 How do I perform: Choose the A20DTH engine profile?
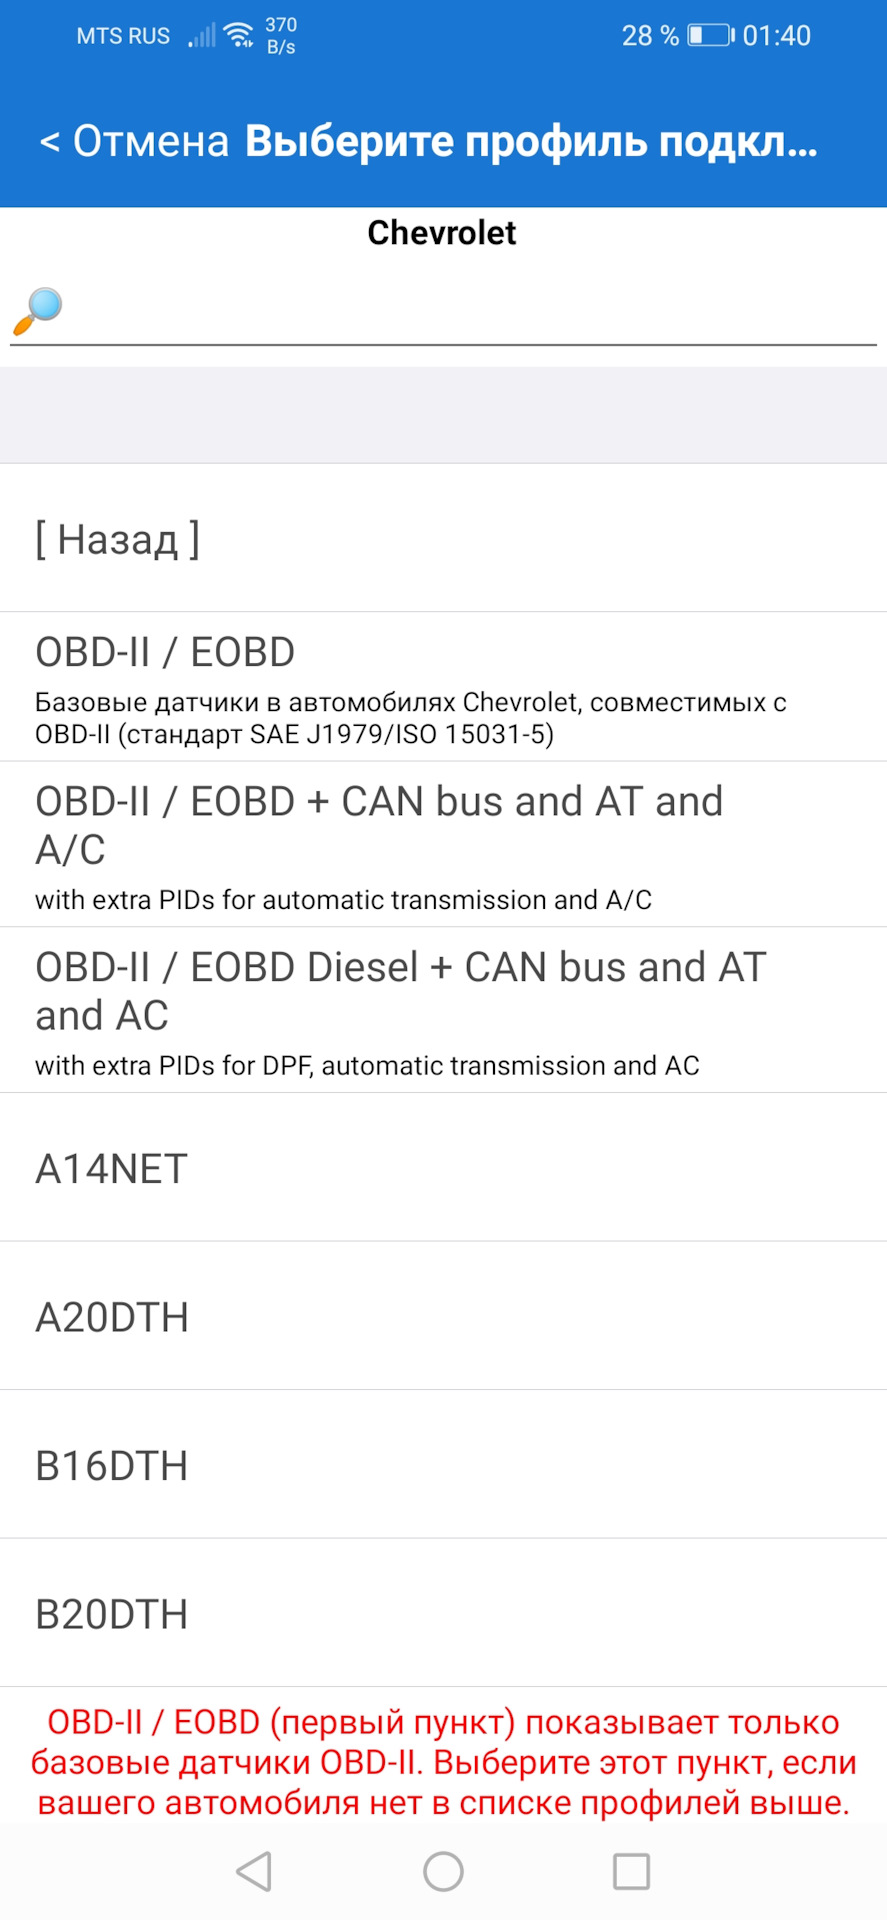443,1316
